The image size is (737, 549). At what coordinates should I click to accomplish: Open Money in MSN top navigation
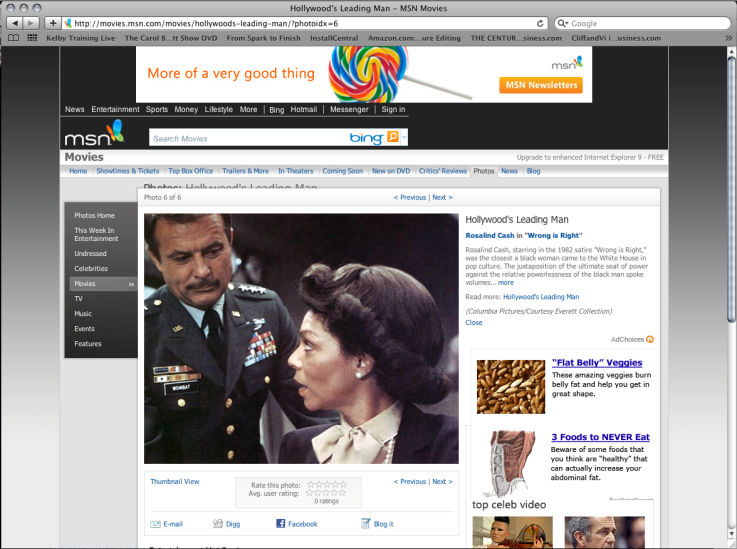(186, 109)
